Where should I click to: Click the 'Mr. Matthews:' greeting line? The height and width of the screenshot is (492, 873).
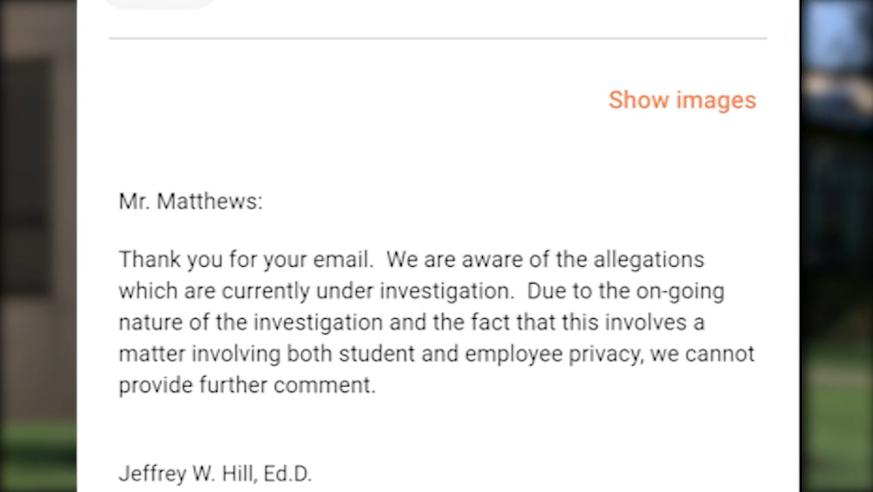point(190,201)
